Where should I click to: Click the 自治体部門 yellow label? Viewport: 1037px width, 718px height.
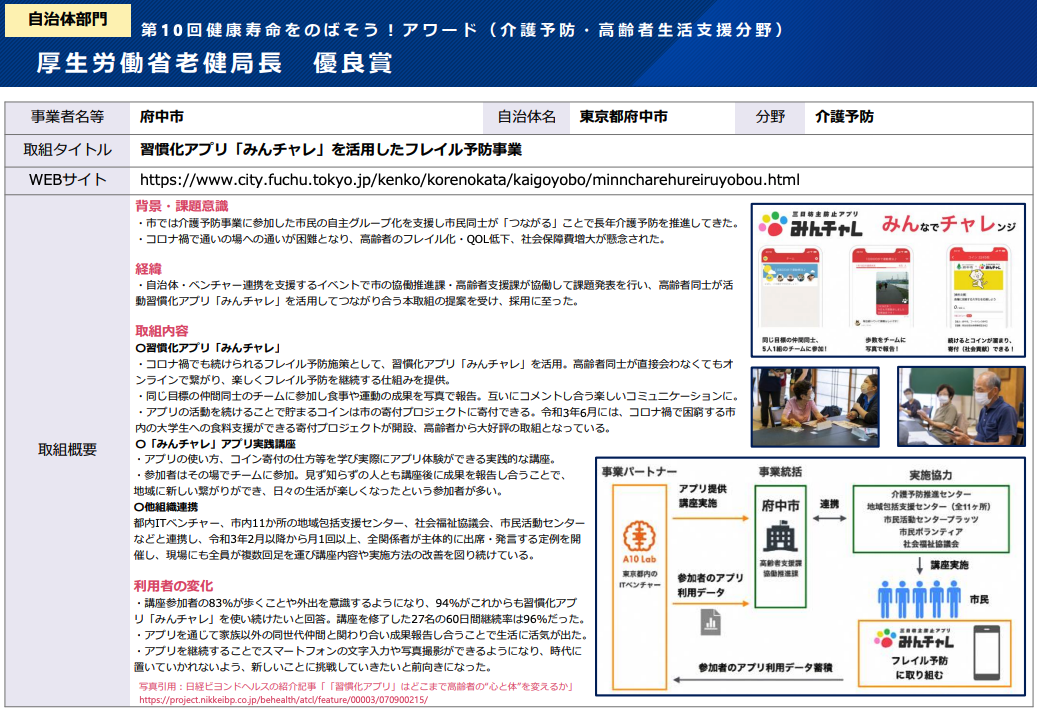coord(67,19)
